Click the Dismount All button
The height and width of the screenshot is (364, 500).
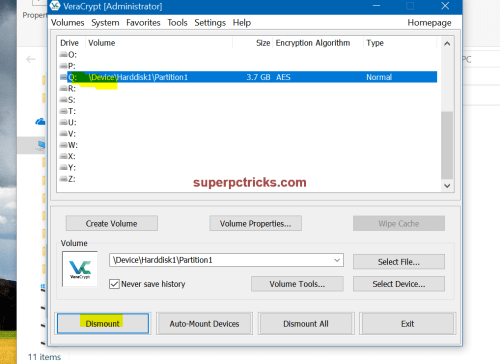coord(306,323)
